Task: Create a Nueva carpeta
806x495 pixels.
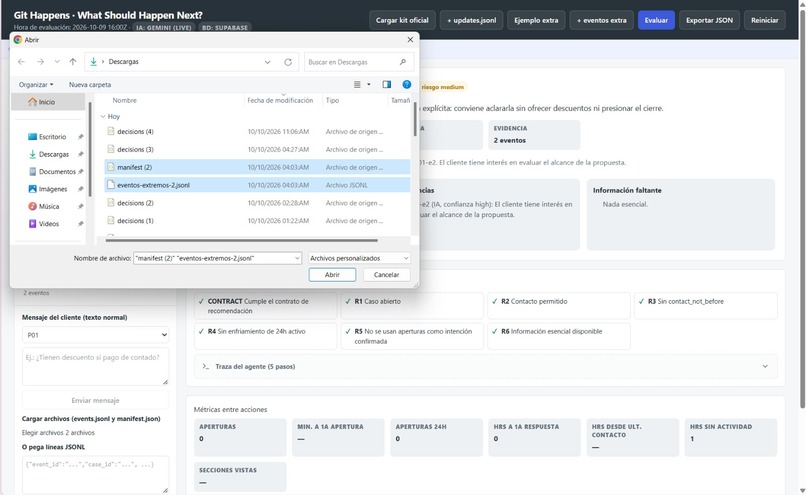Action: click(90, 85)
